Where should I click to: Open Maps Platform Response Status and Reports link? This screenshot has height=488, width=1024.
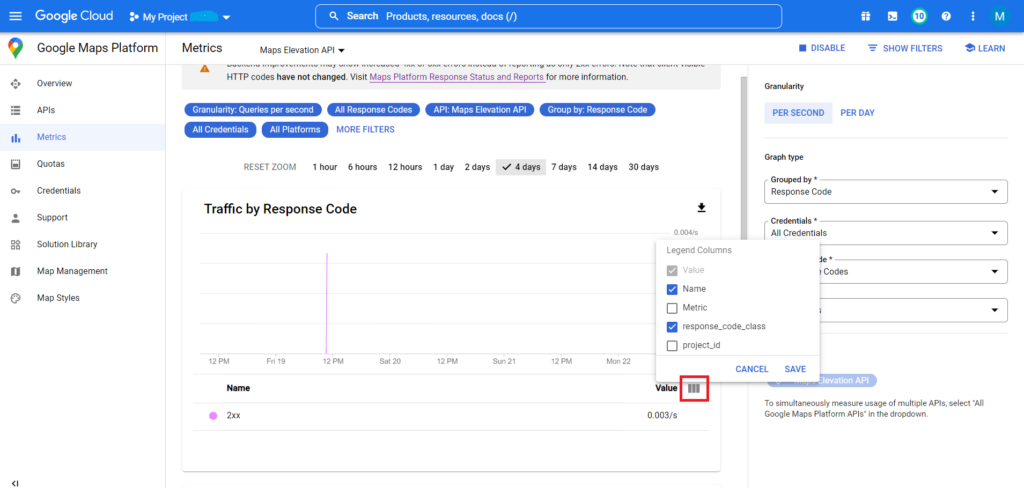coord(456,77)
